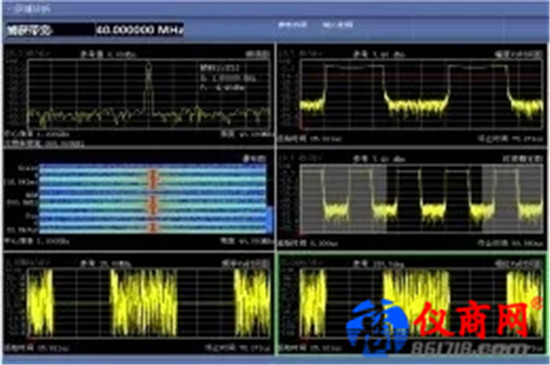This screenshot has height=365, width=550.
Task: Open the second text item in top toolbar
Action: tap(337, 25)
